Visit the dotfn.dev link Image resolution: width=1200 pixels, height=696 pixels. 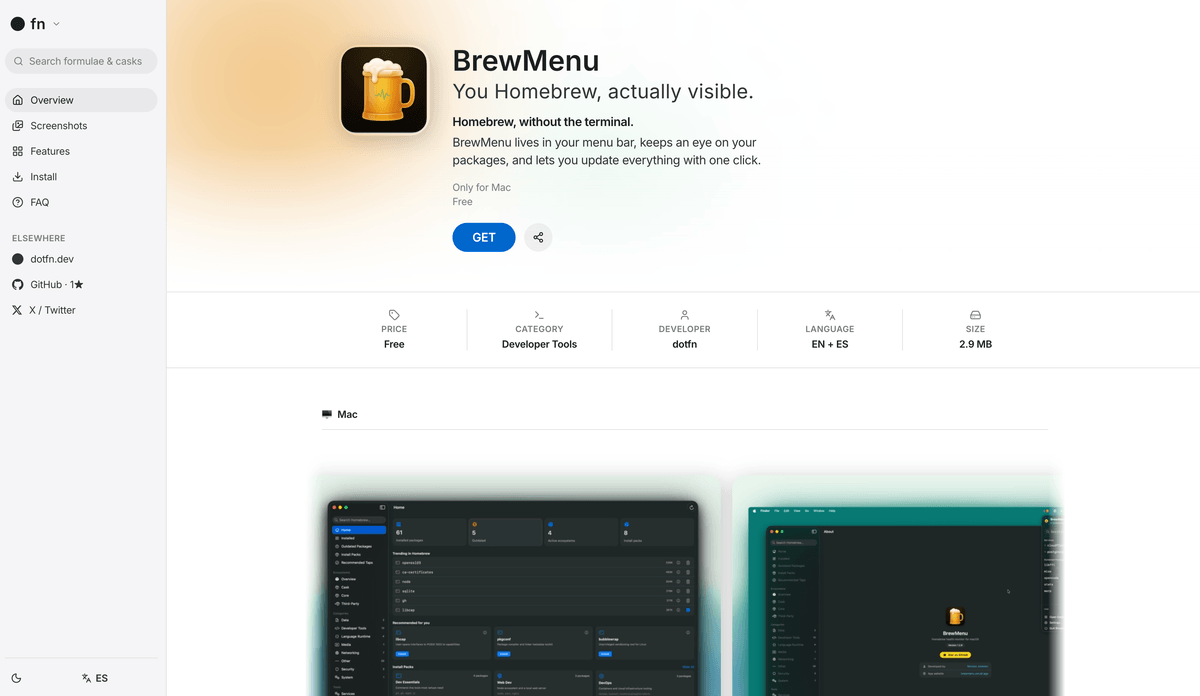81,259
